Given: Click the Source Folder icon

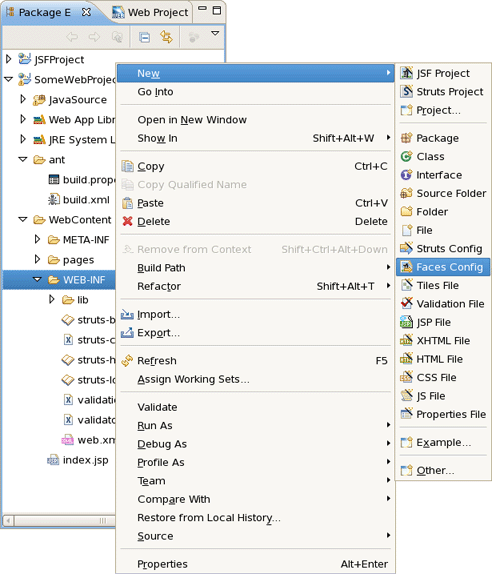Looking at the screenshot, I should point(406,193).
